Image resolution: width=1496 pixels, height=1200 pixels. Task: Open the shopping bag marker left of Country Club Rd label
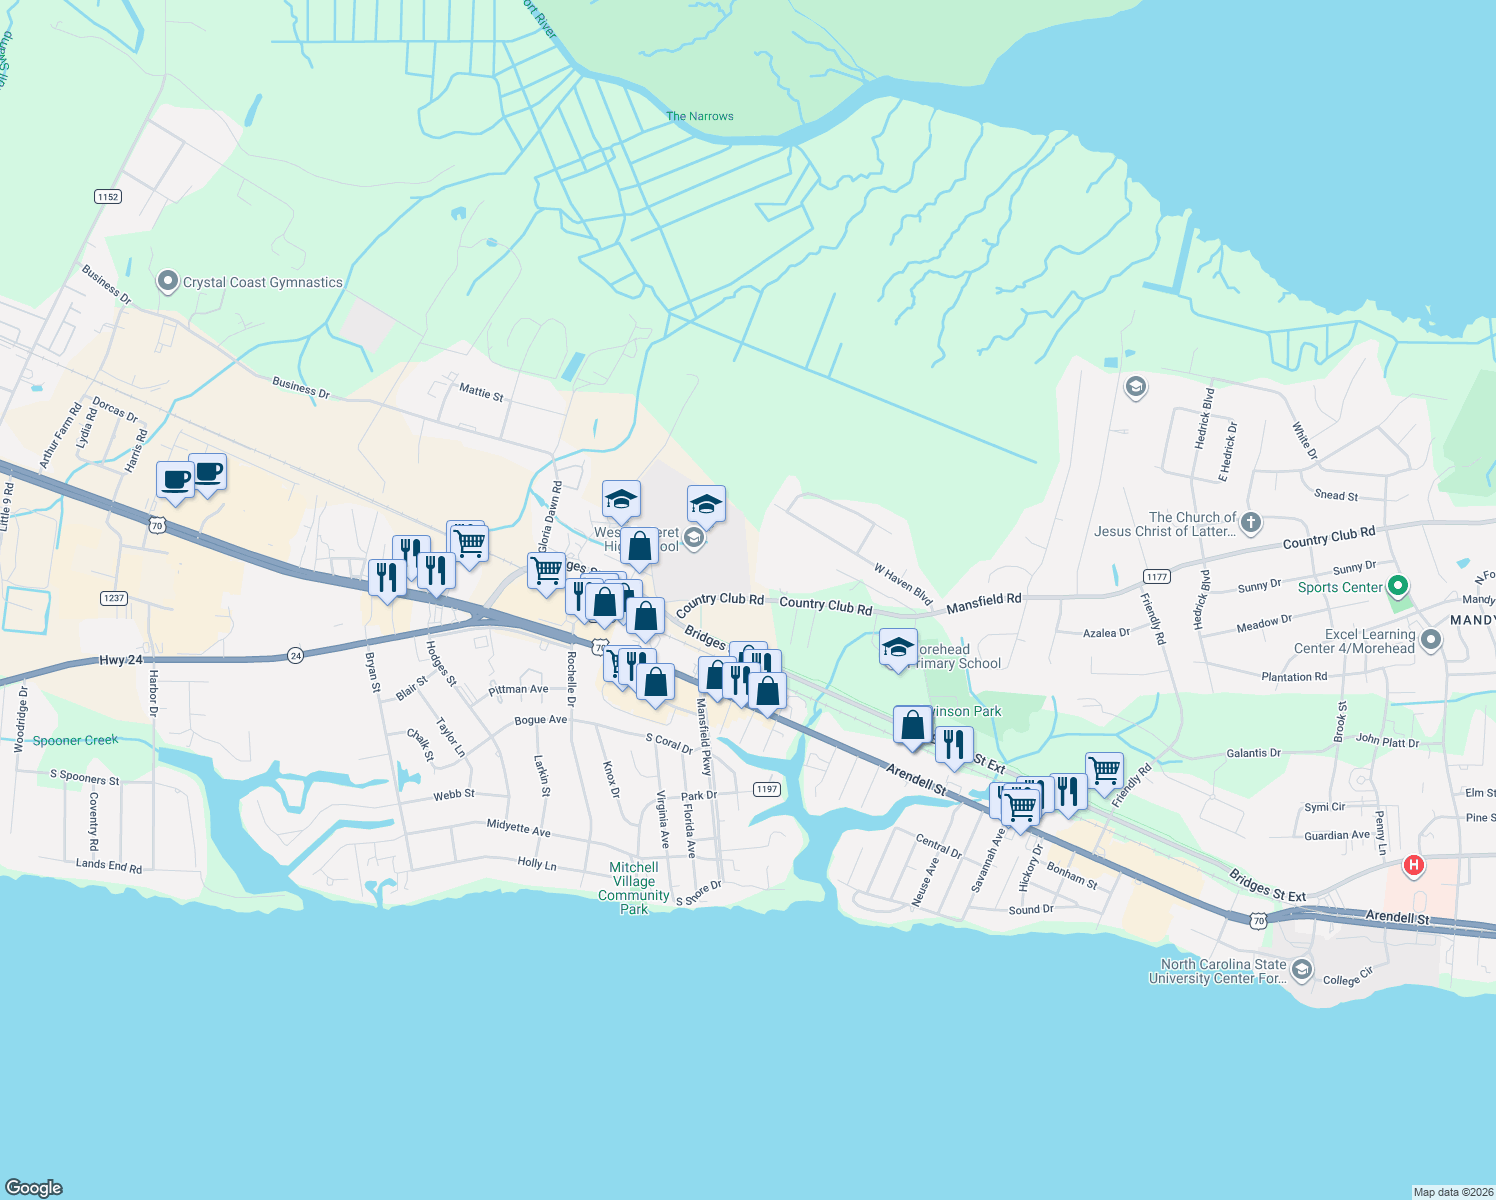click(646, 618)
